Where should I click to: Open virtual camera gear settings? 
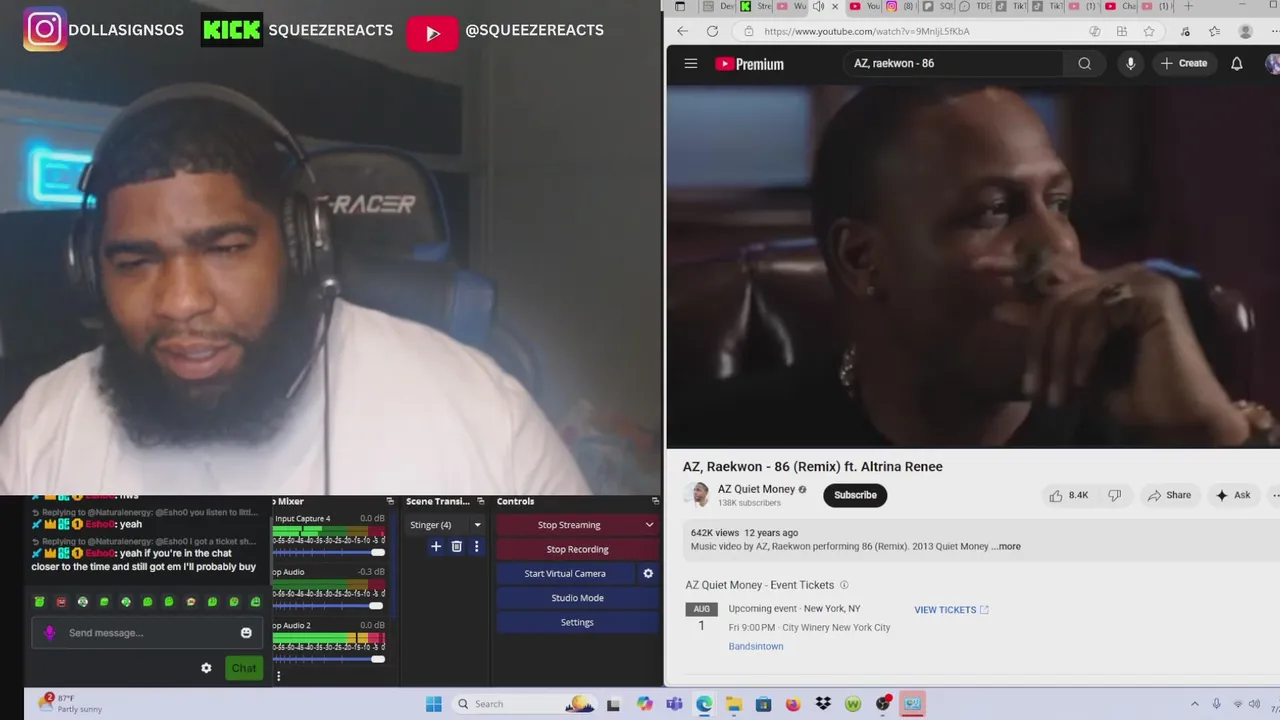click(x=648, y=573)
